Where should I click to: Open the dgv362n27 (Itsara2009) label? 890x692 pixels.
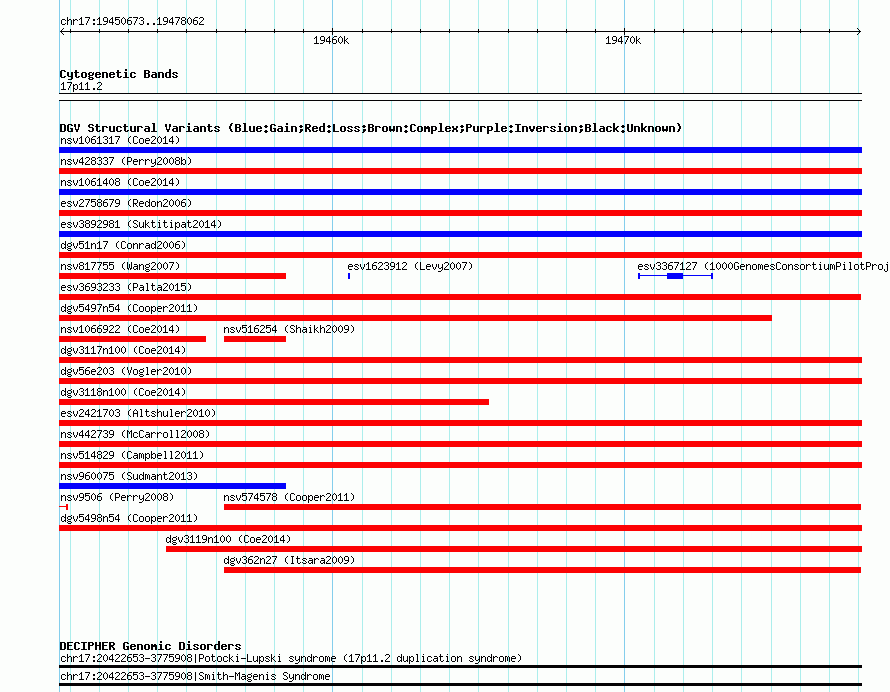pyautogui.click(x=289, y=560)
